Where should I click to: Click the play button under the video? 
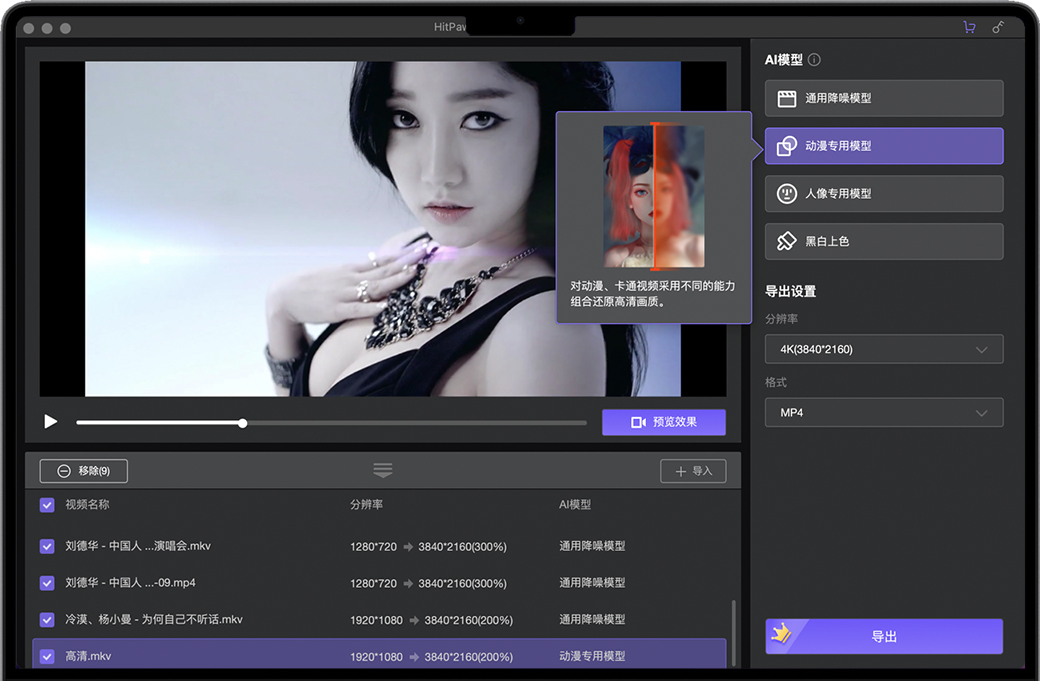pos(51,422)
